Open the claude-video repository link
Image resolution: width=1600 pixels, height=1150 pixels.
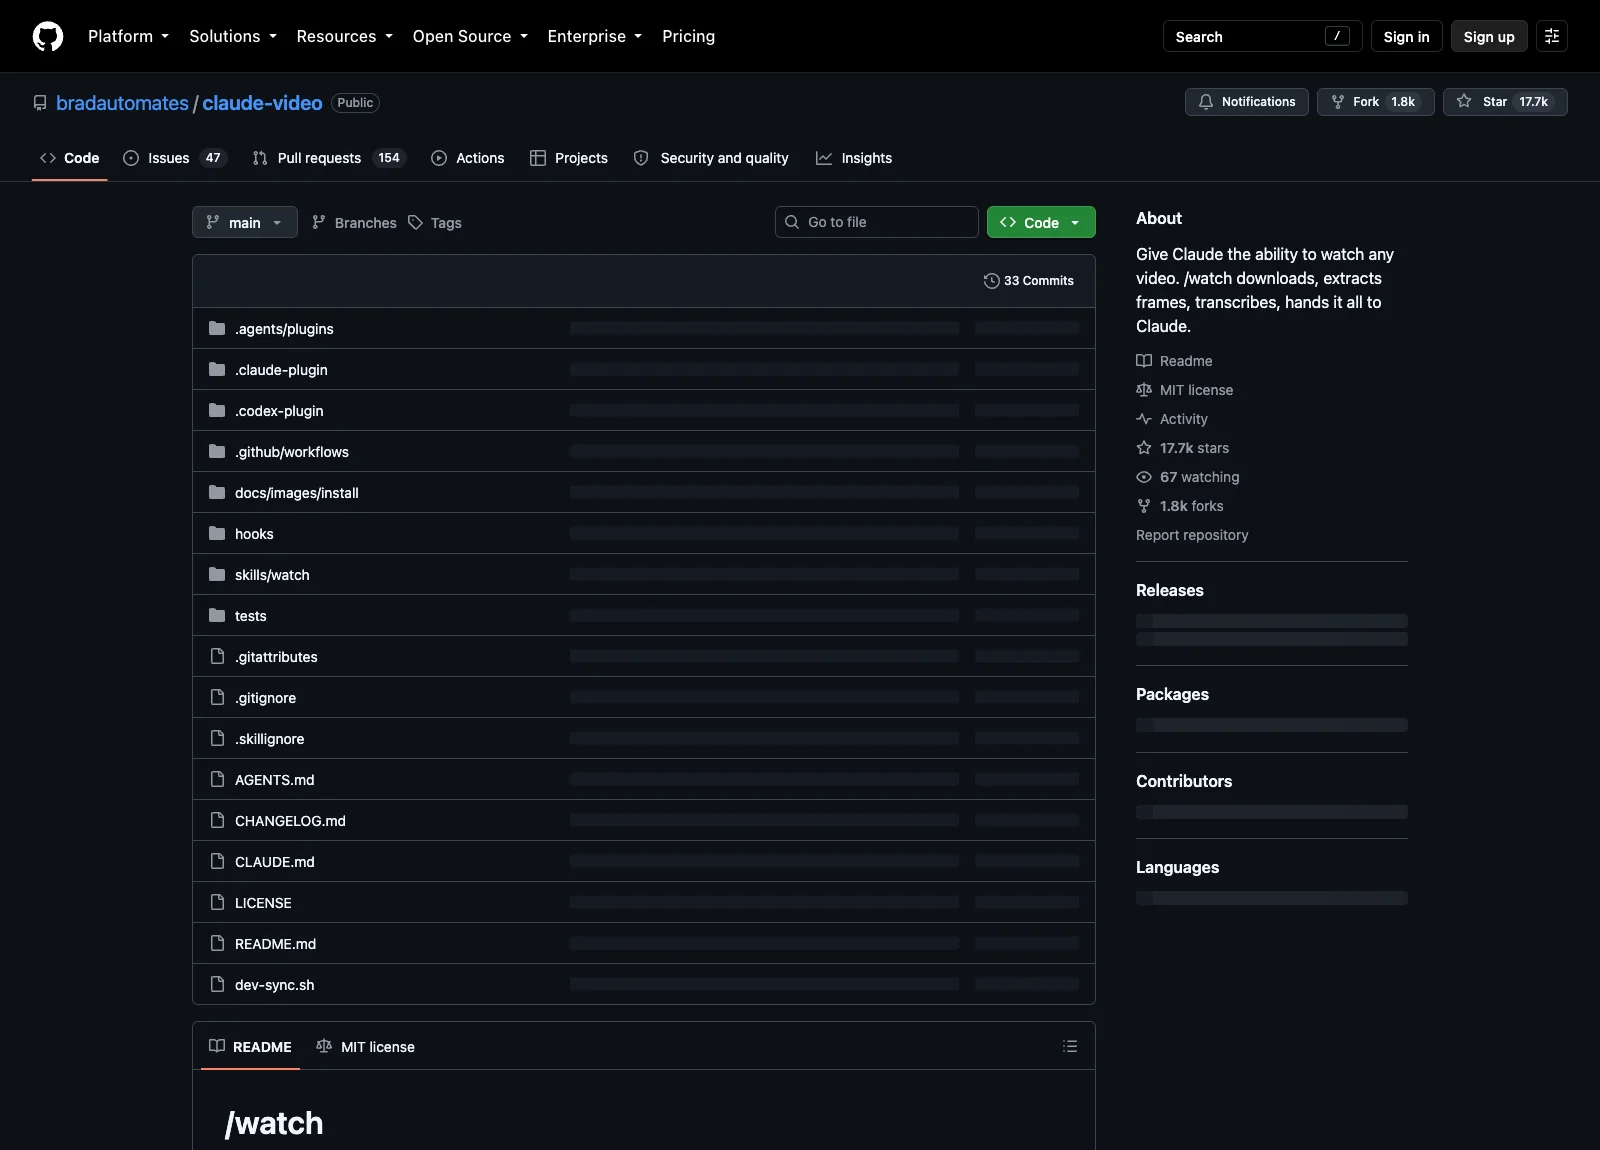(x=262, y=103)
